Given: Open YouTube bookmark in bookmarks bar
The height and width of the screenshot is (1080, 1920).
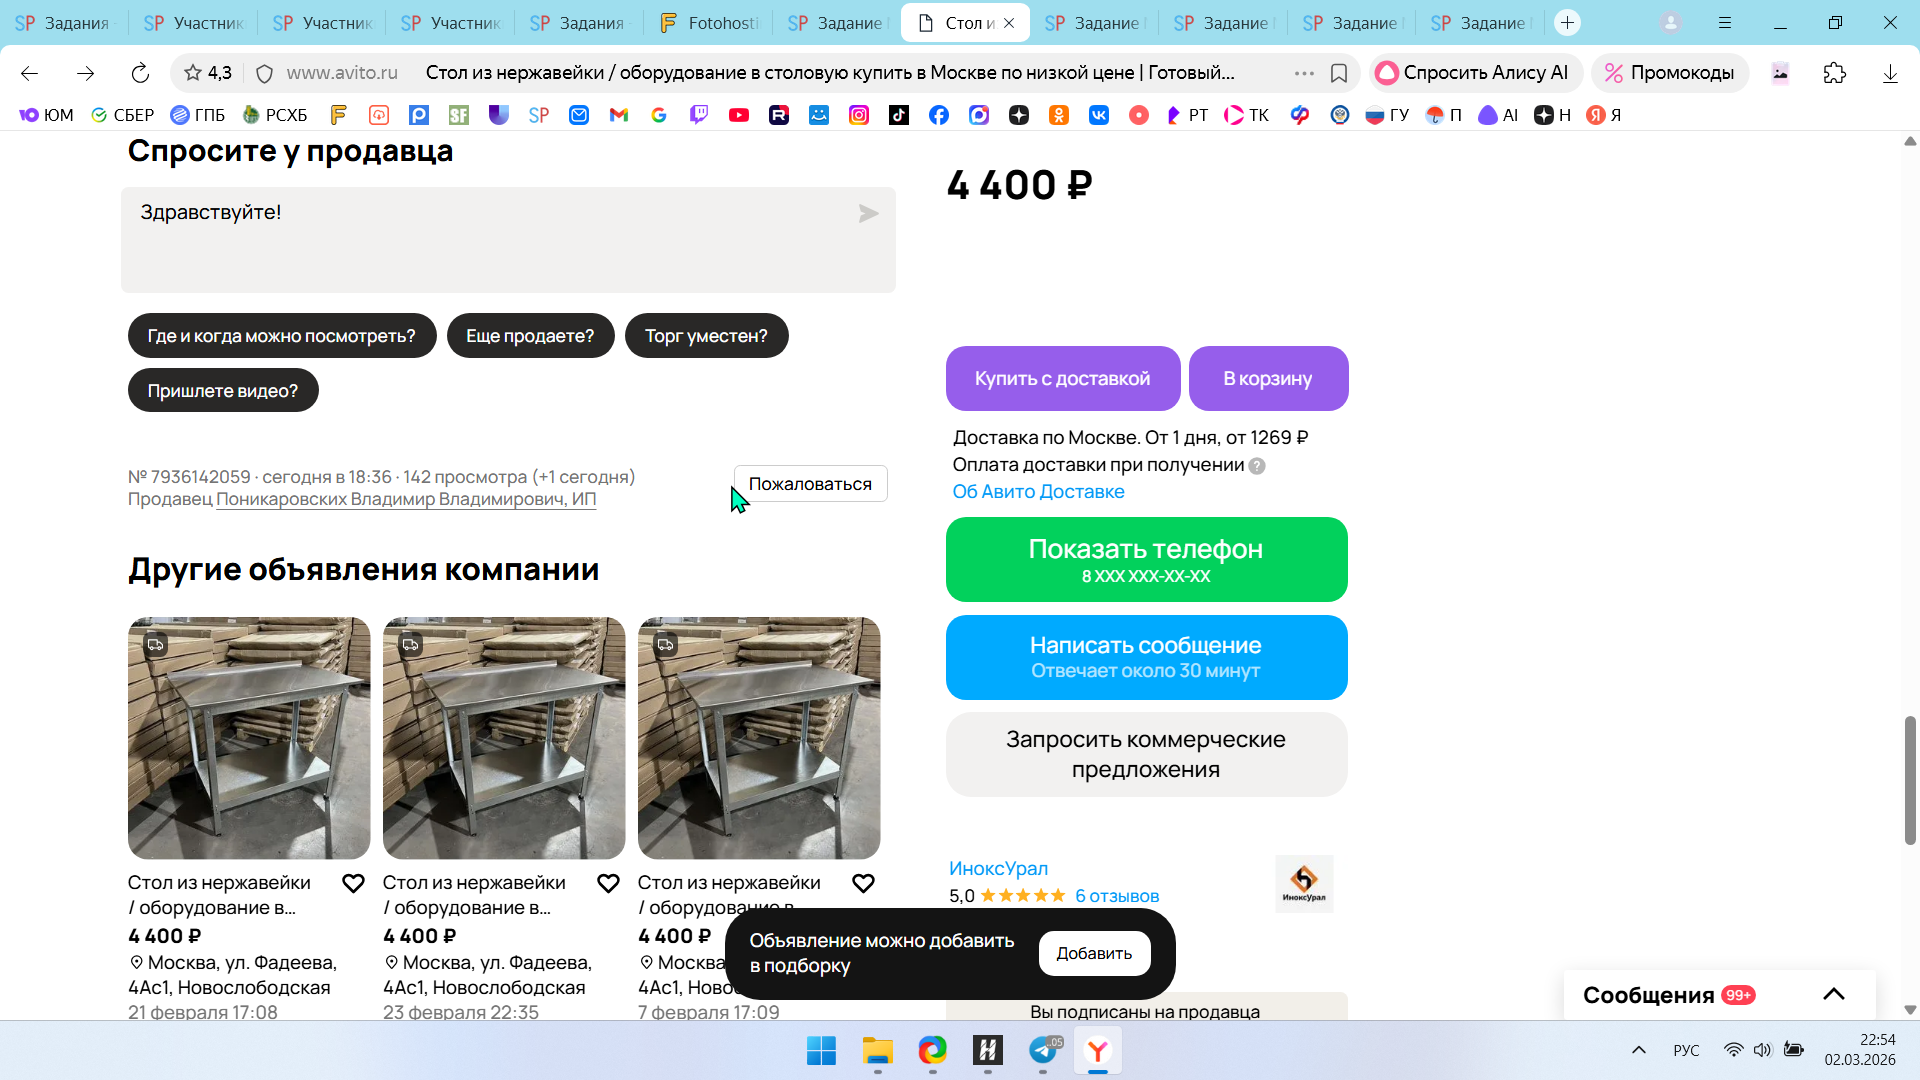Looking at the screenshot, I should tap(739, 115).
